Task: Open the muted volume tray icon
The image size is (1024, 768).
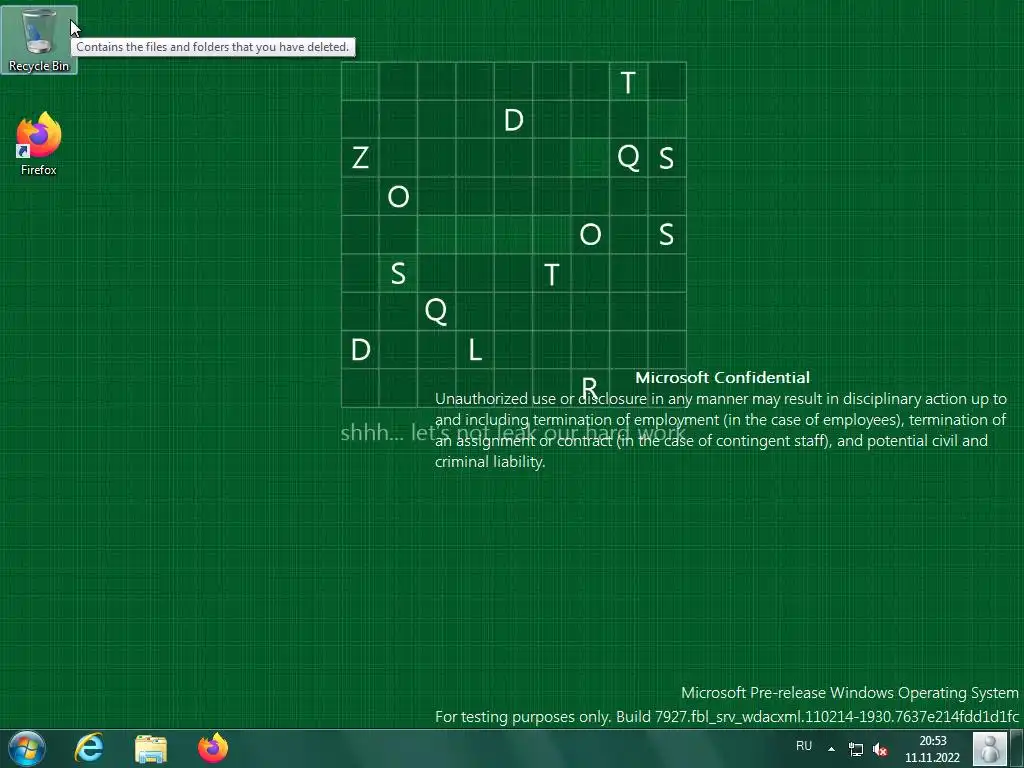Action: coord(880,749)
